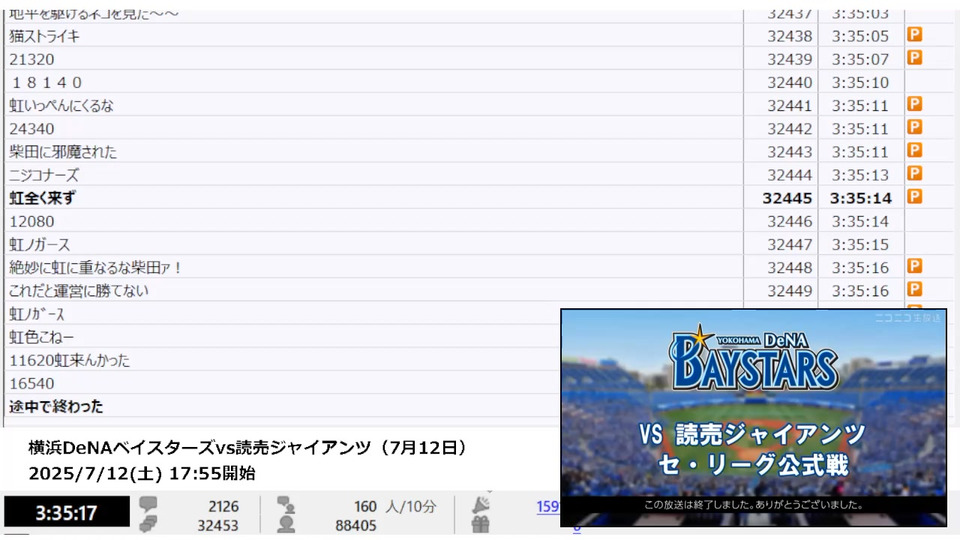
Task: Click the P badge on row 32448
Action: coord(914,267)
